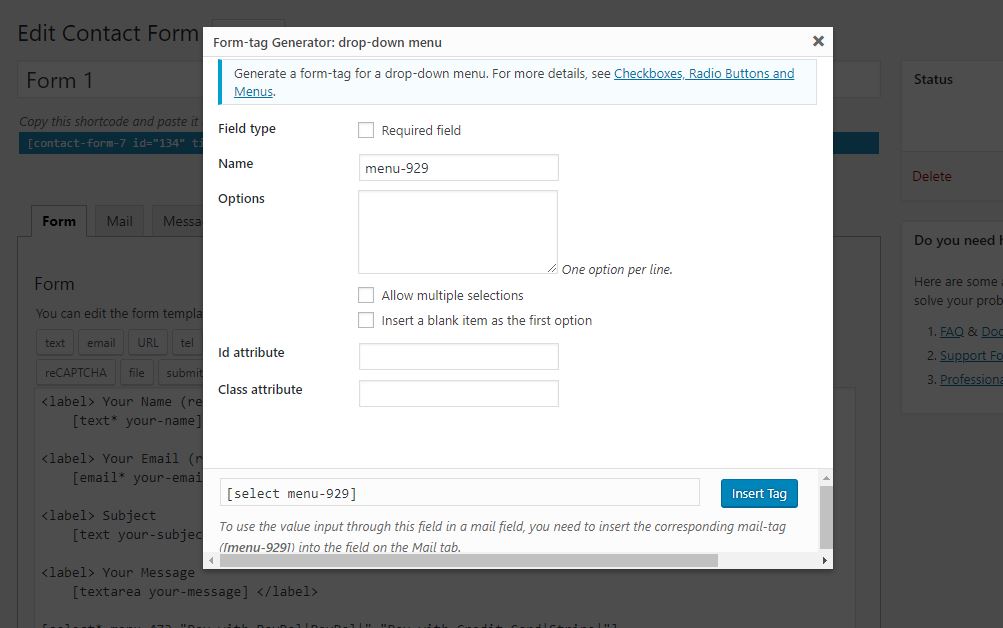
Task: Focus the Class attribute input
Action: (459, 393)
